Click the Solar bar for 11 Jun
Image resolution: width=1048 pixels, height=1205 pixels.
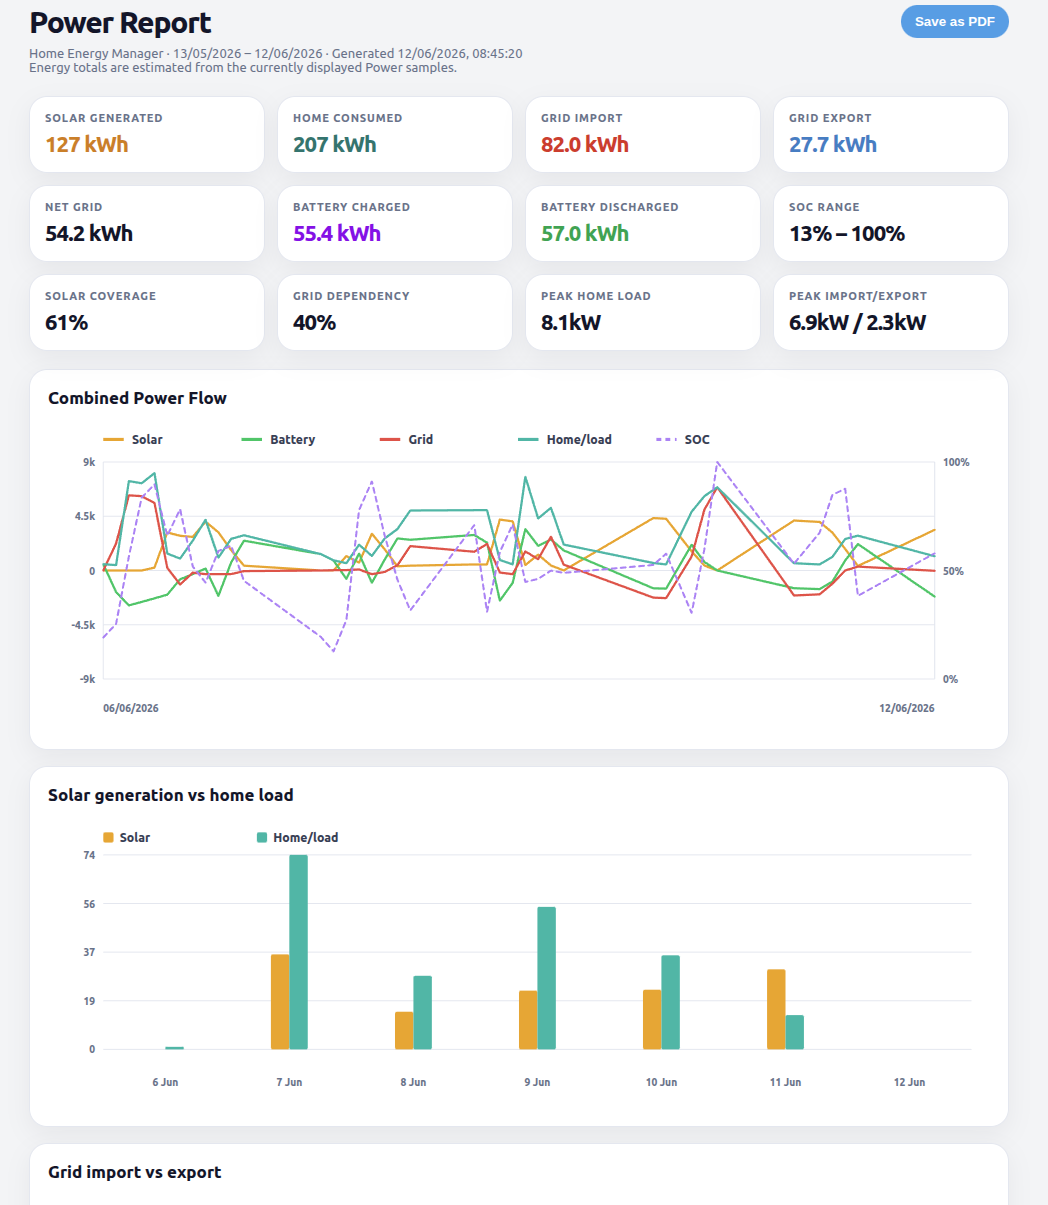(x=776, y=1009)
